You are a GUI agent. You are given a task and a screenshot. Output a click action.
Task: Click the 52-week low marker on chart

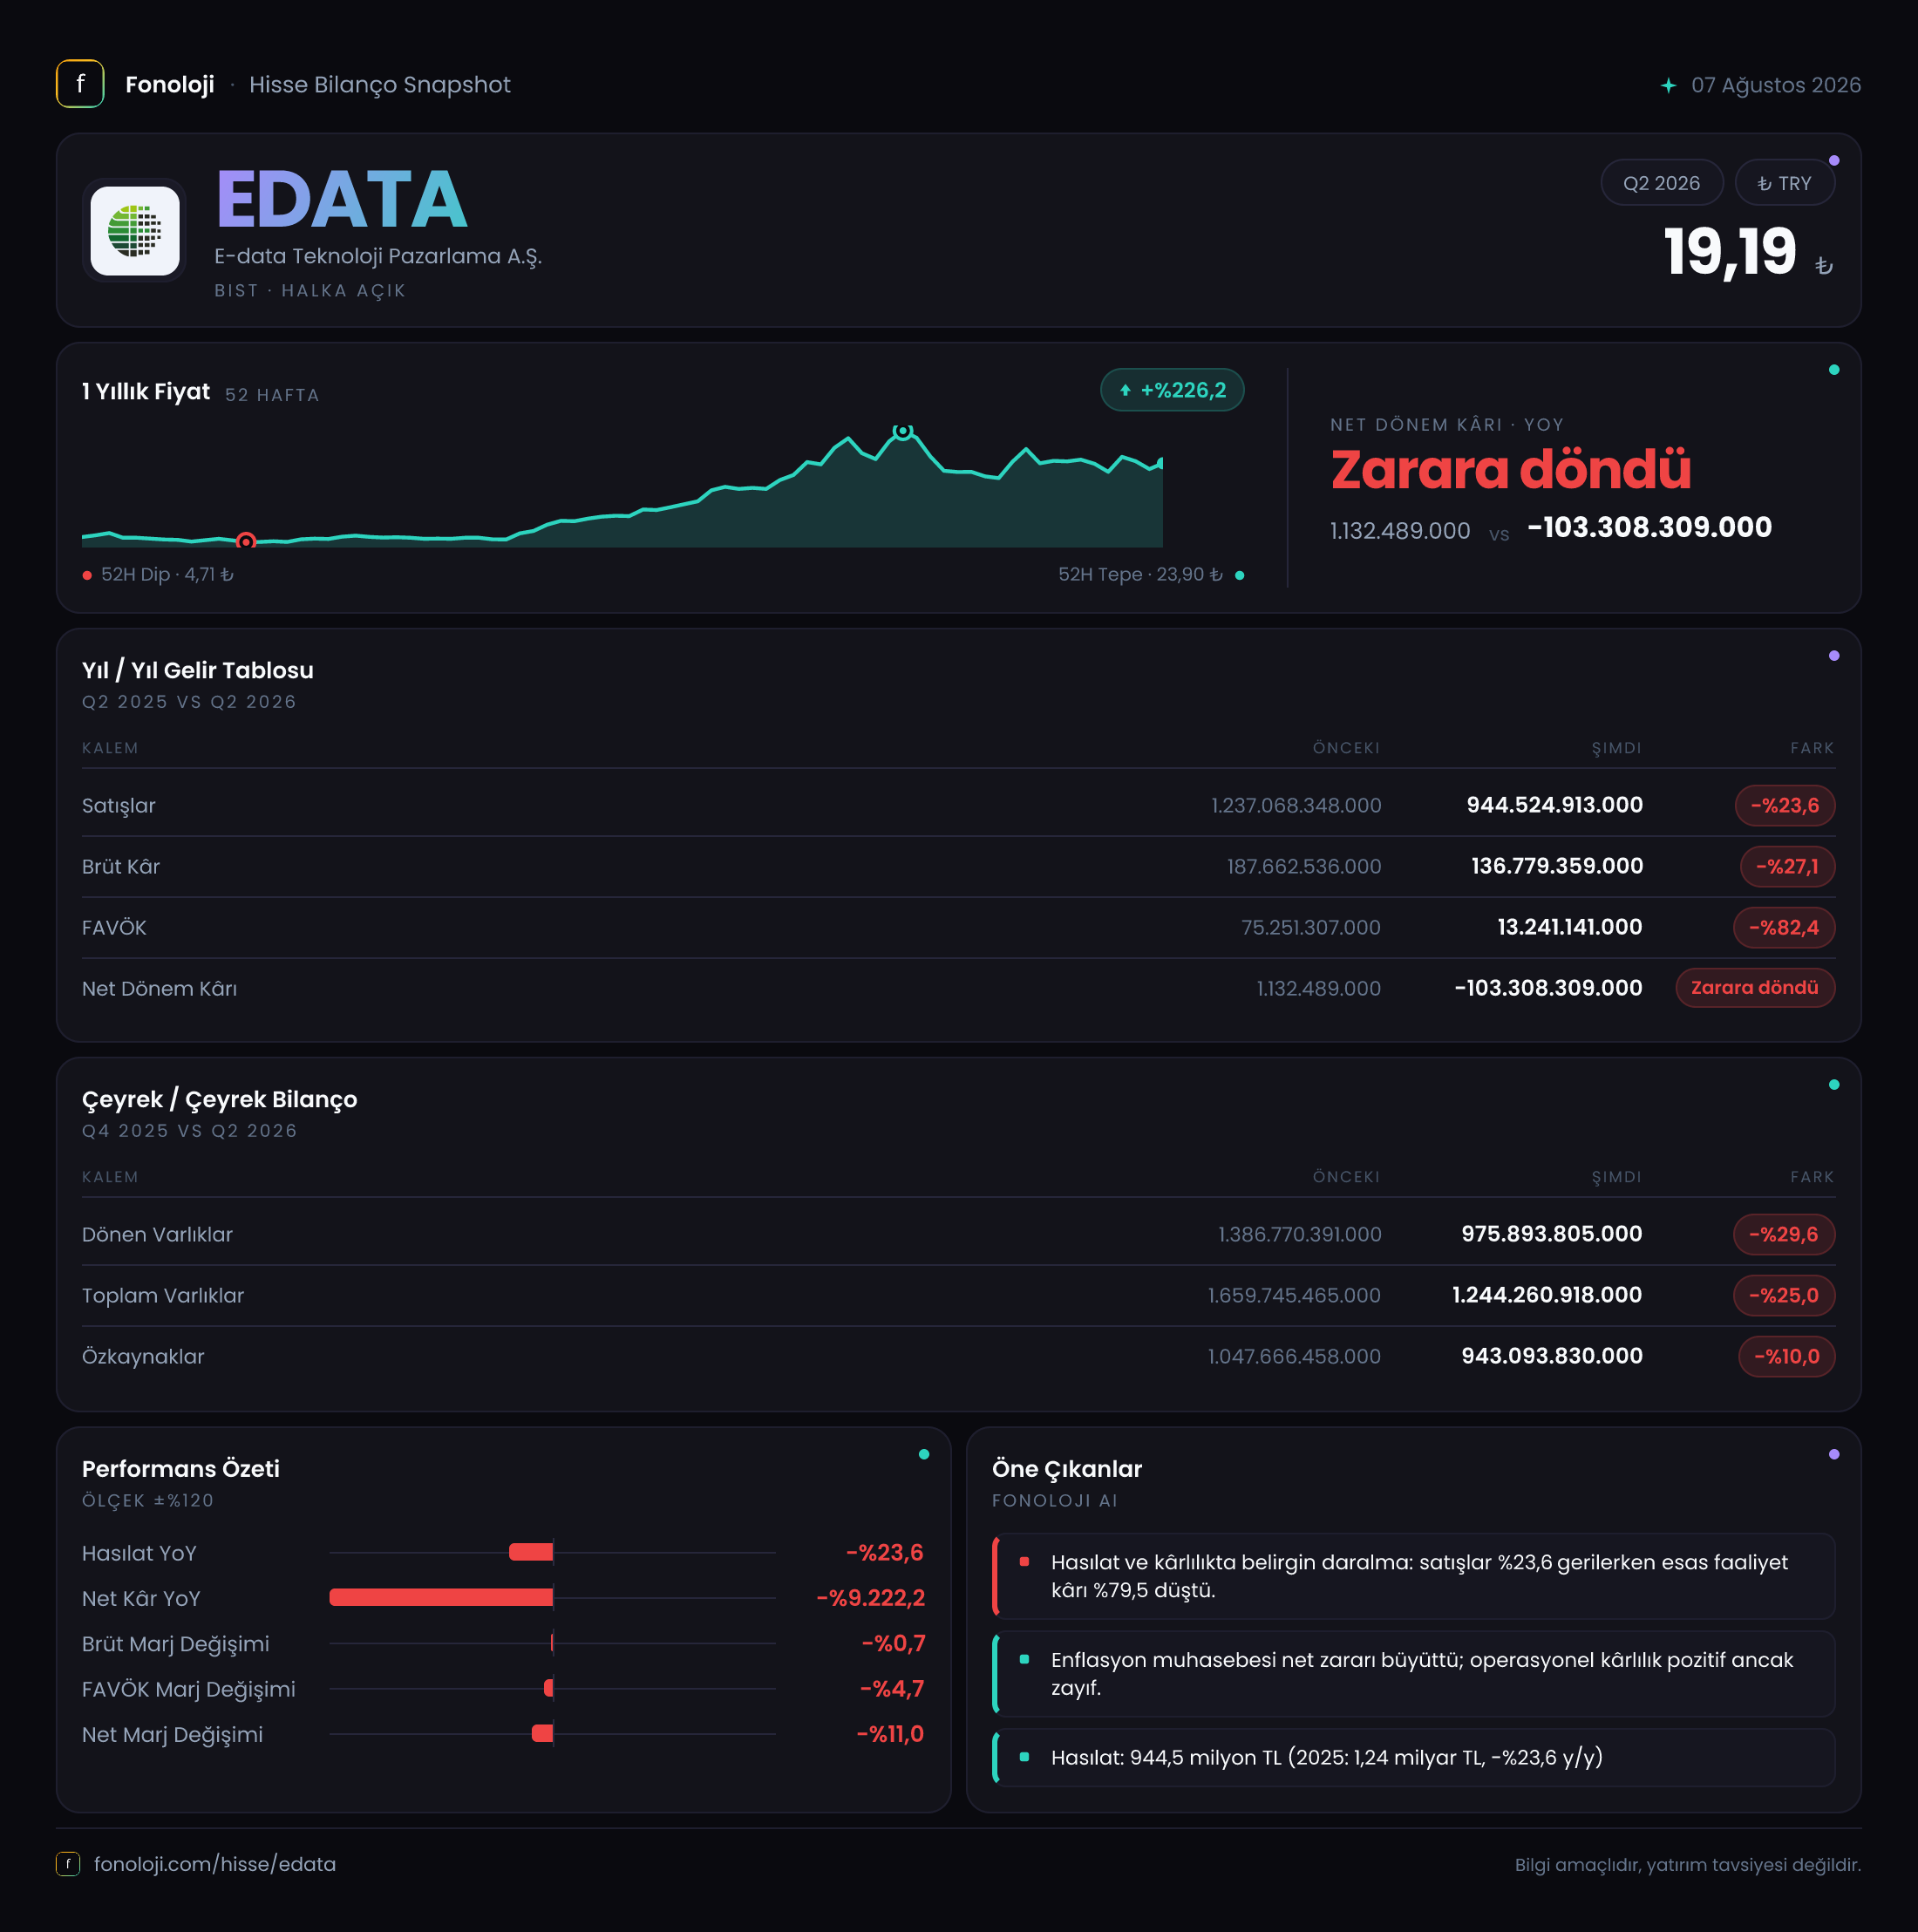(246, 541)
